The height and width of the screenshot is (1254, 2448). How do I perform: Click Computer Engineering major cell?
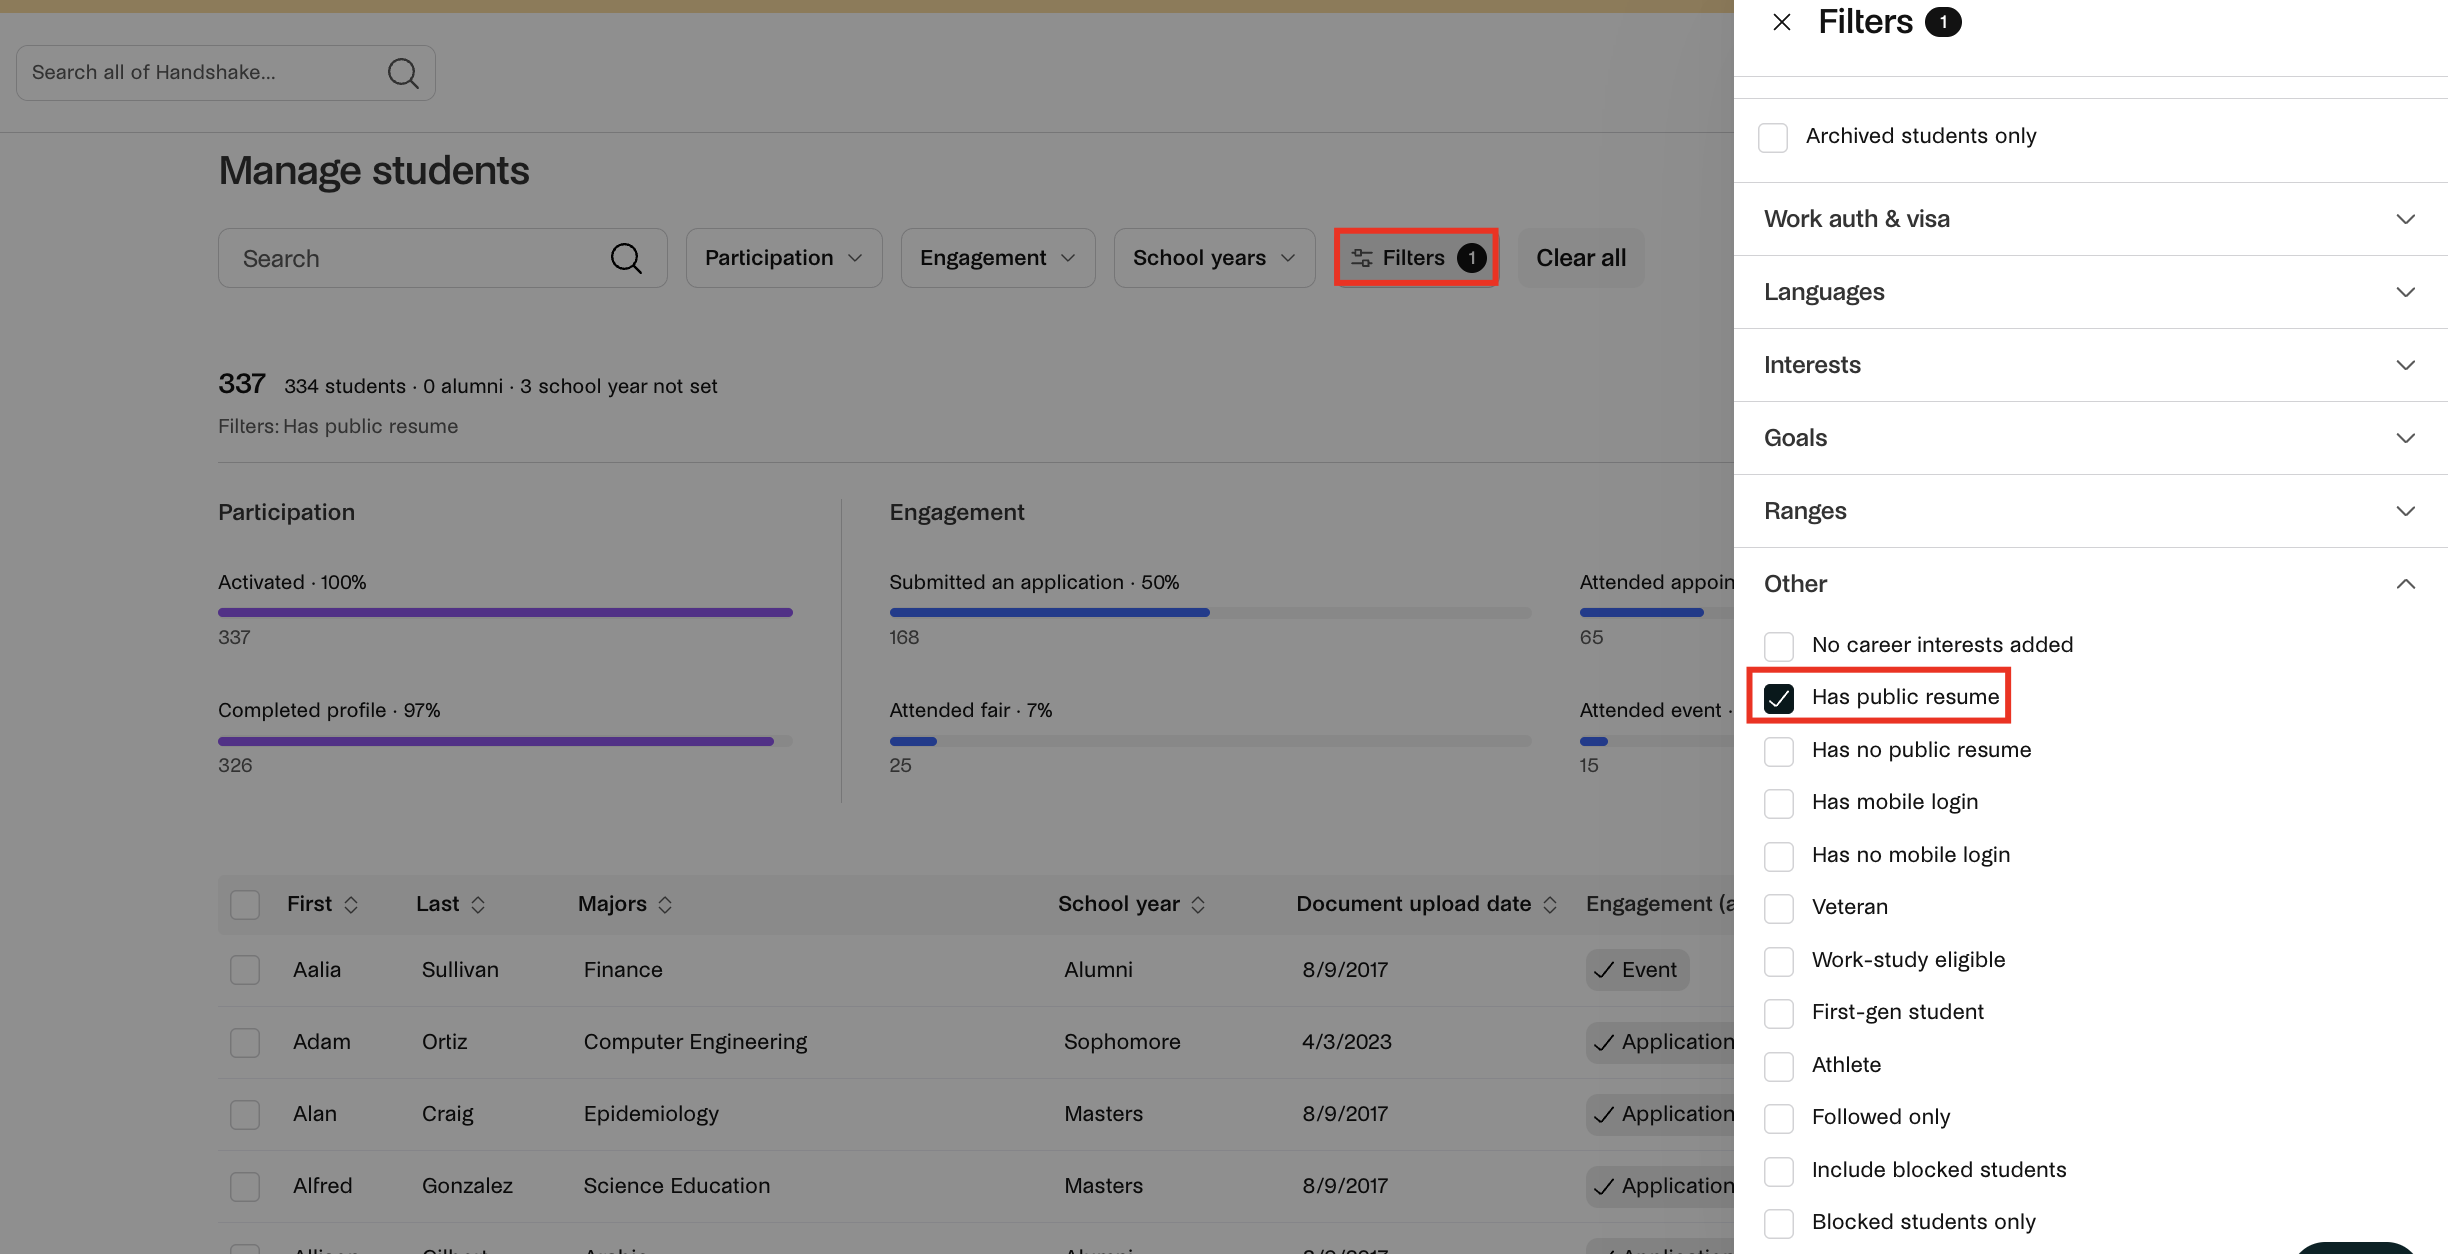[695, 1042]
